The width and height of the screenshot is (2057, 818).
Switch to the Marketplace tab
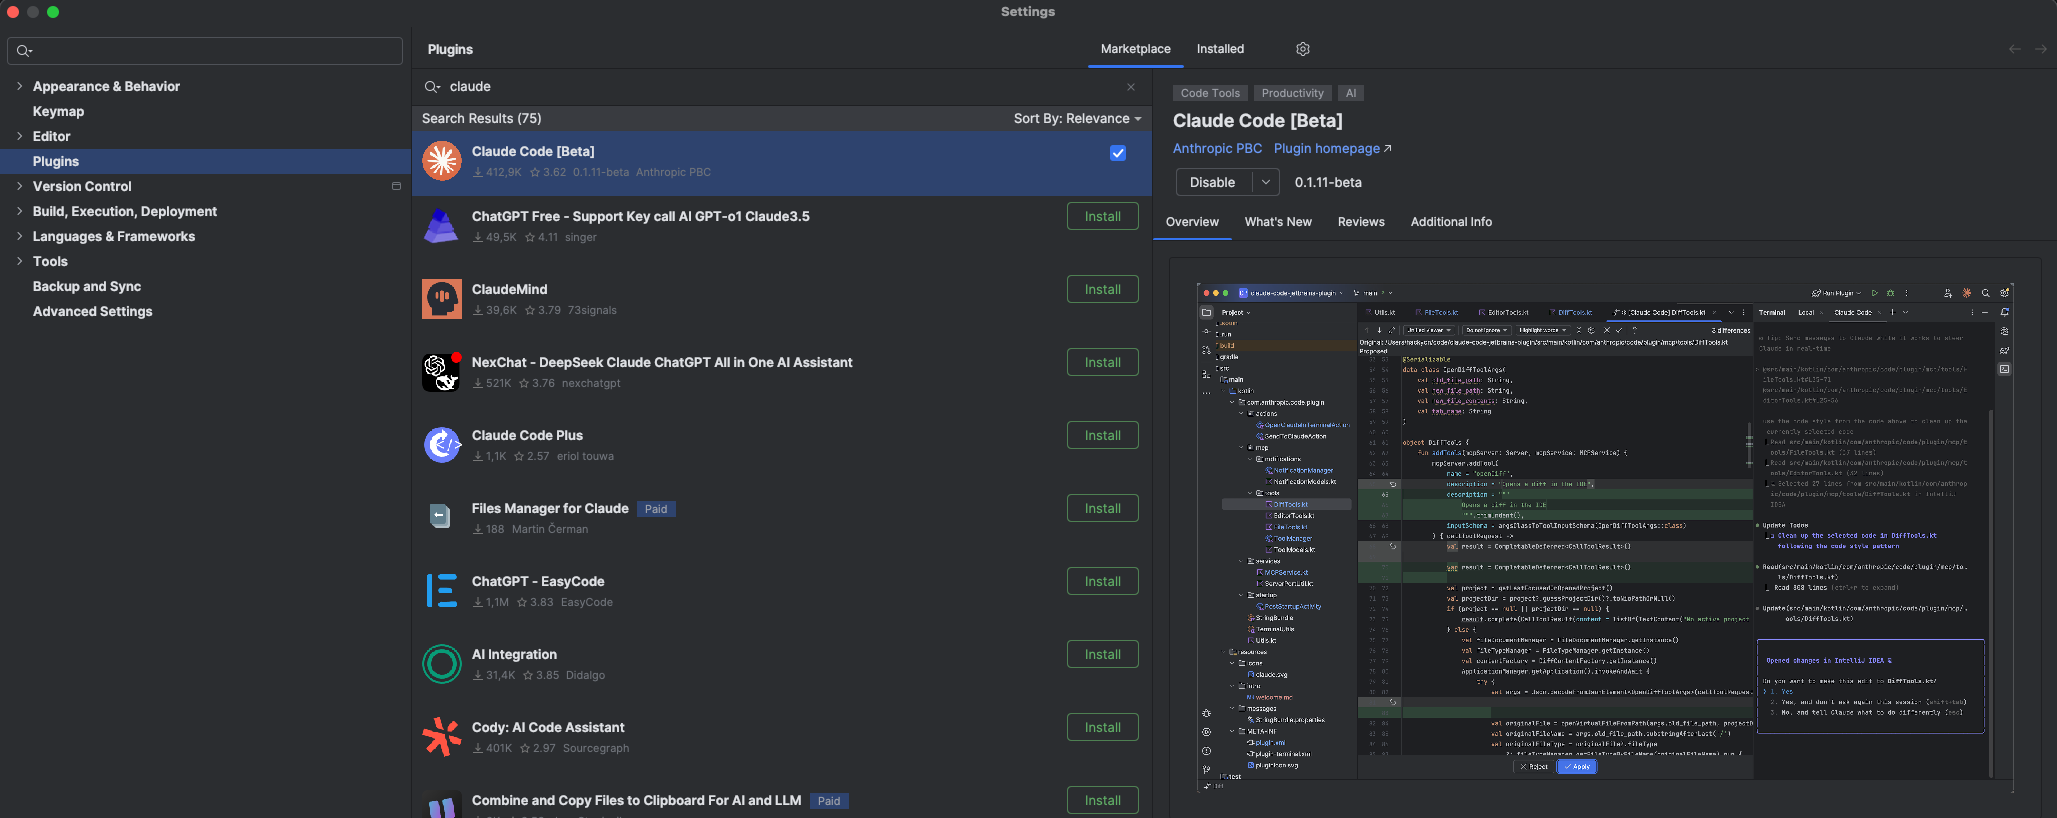1135,49
